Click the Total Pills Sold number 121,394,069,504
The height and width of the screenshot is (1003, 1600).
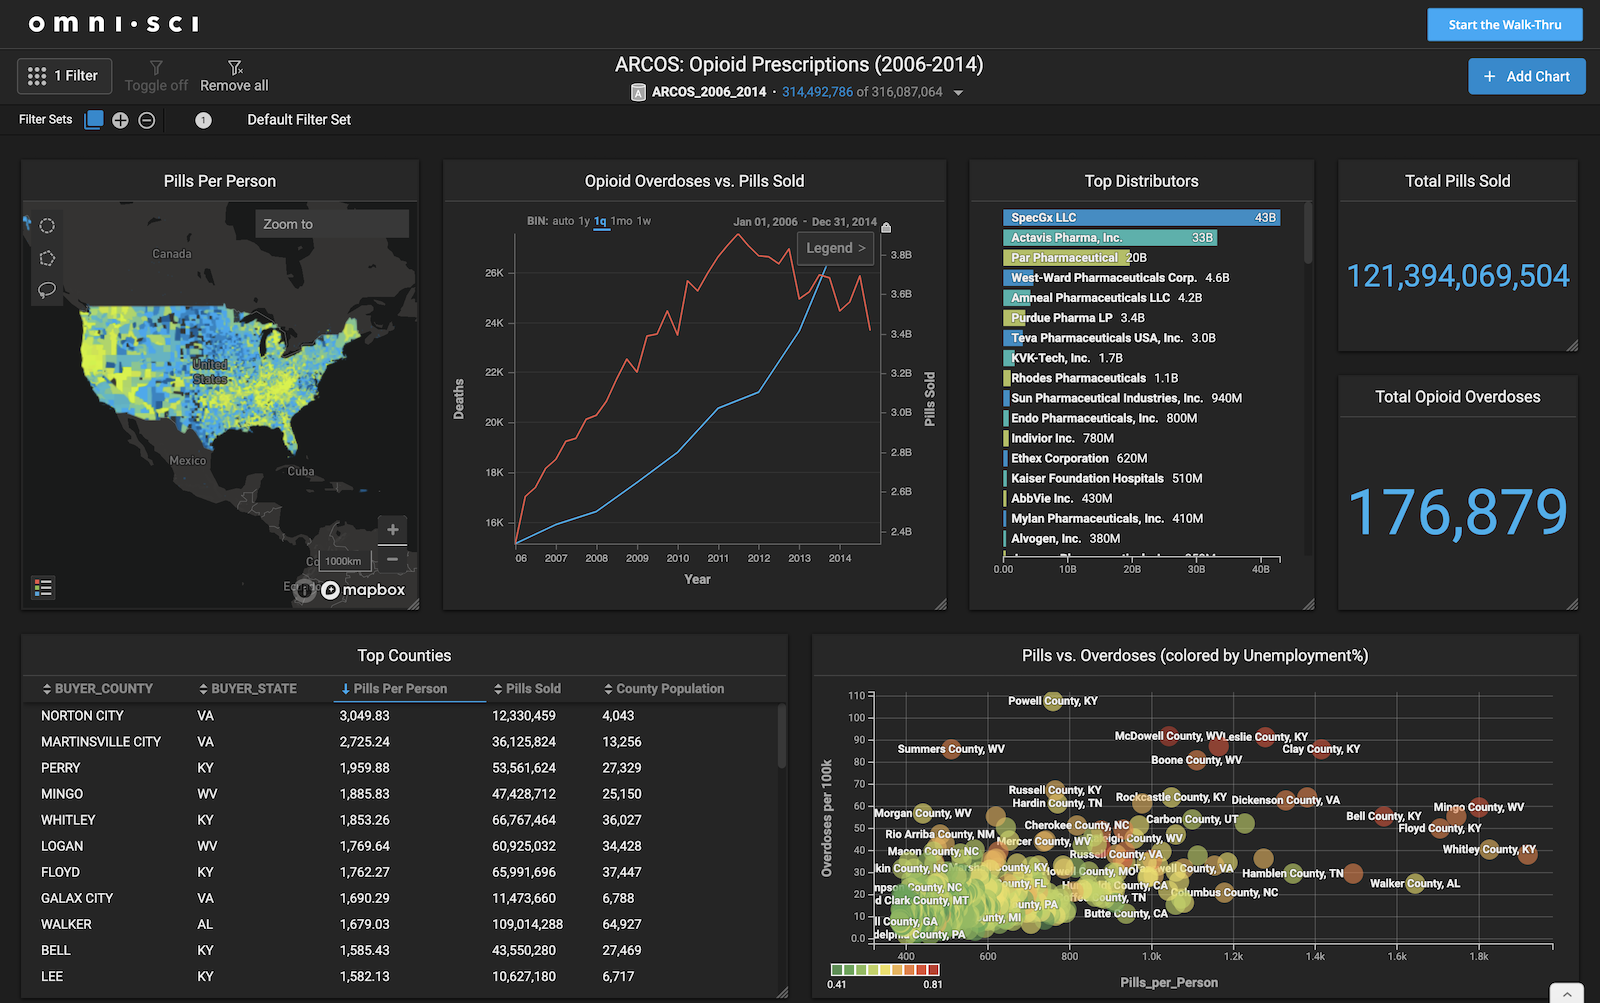point(1458,276)
